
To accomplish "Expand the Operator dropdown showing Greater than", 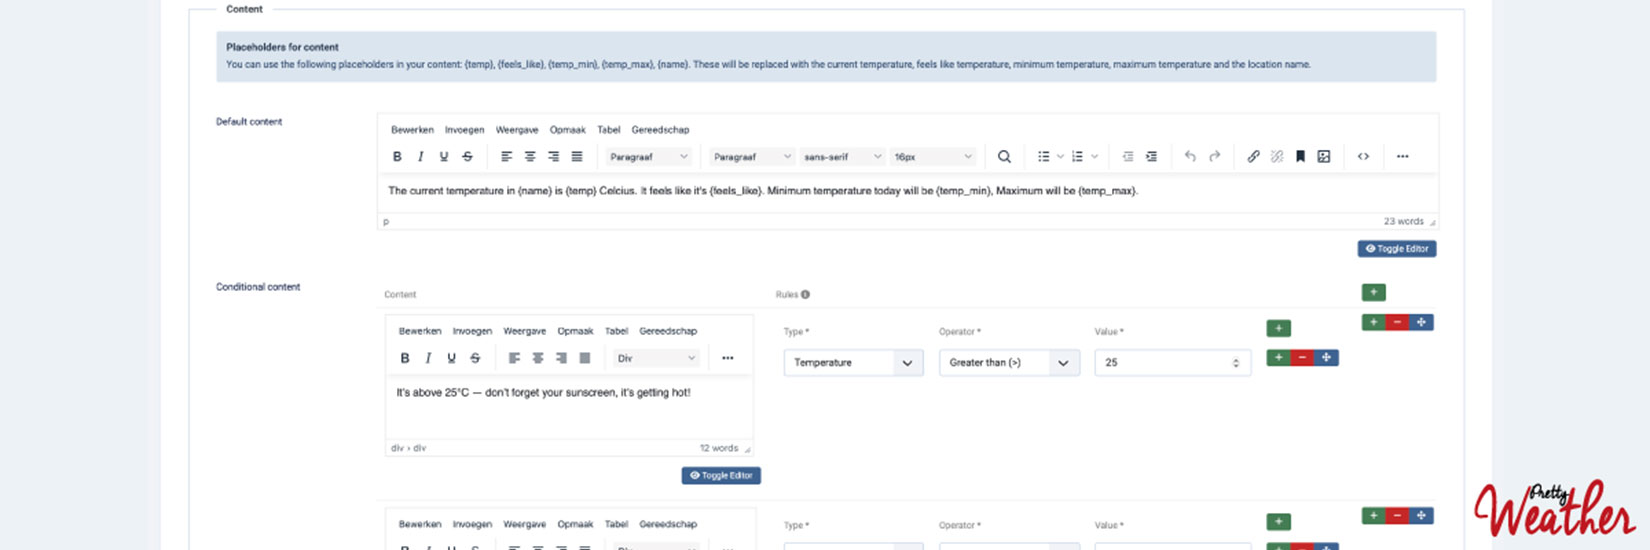I will pos(1008,363).
